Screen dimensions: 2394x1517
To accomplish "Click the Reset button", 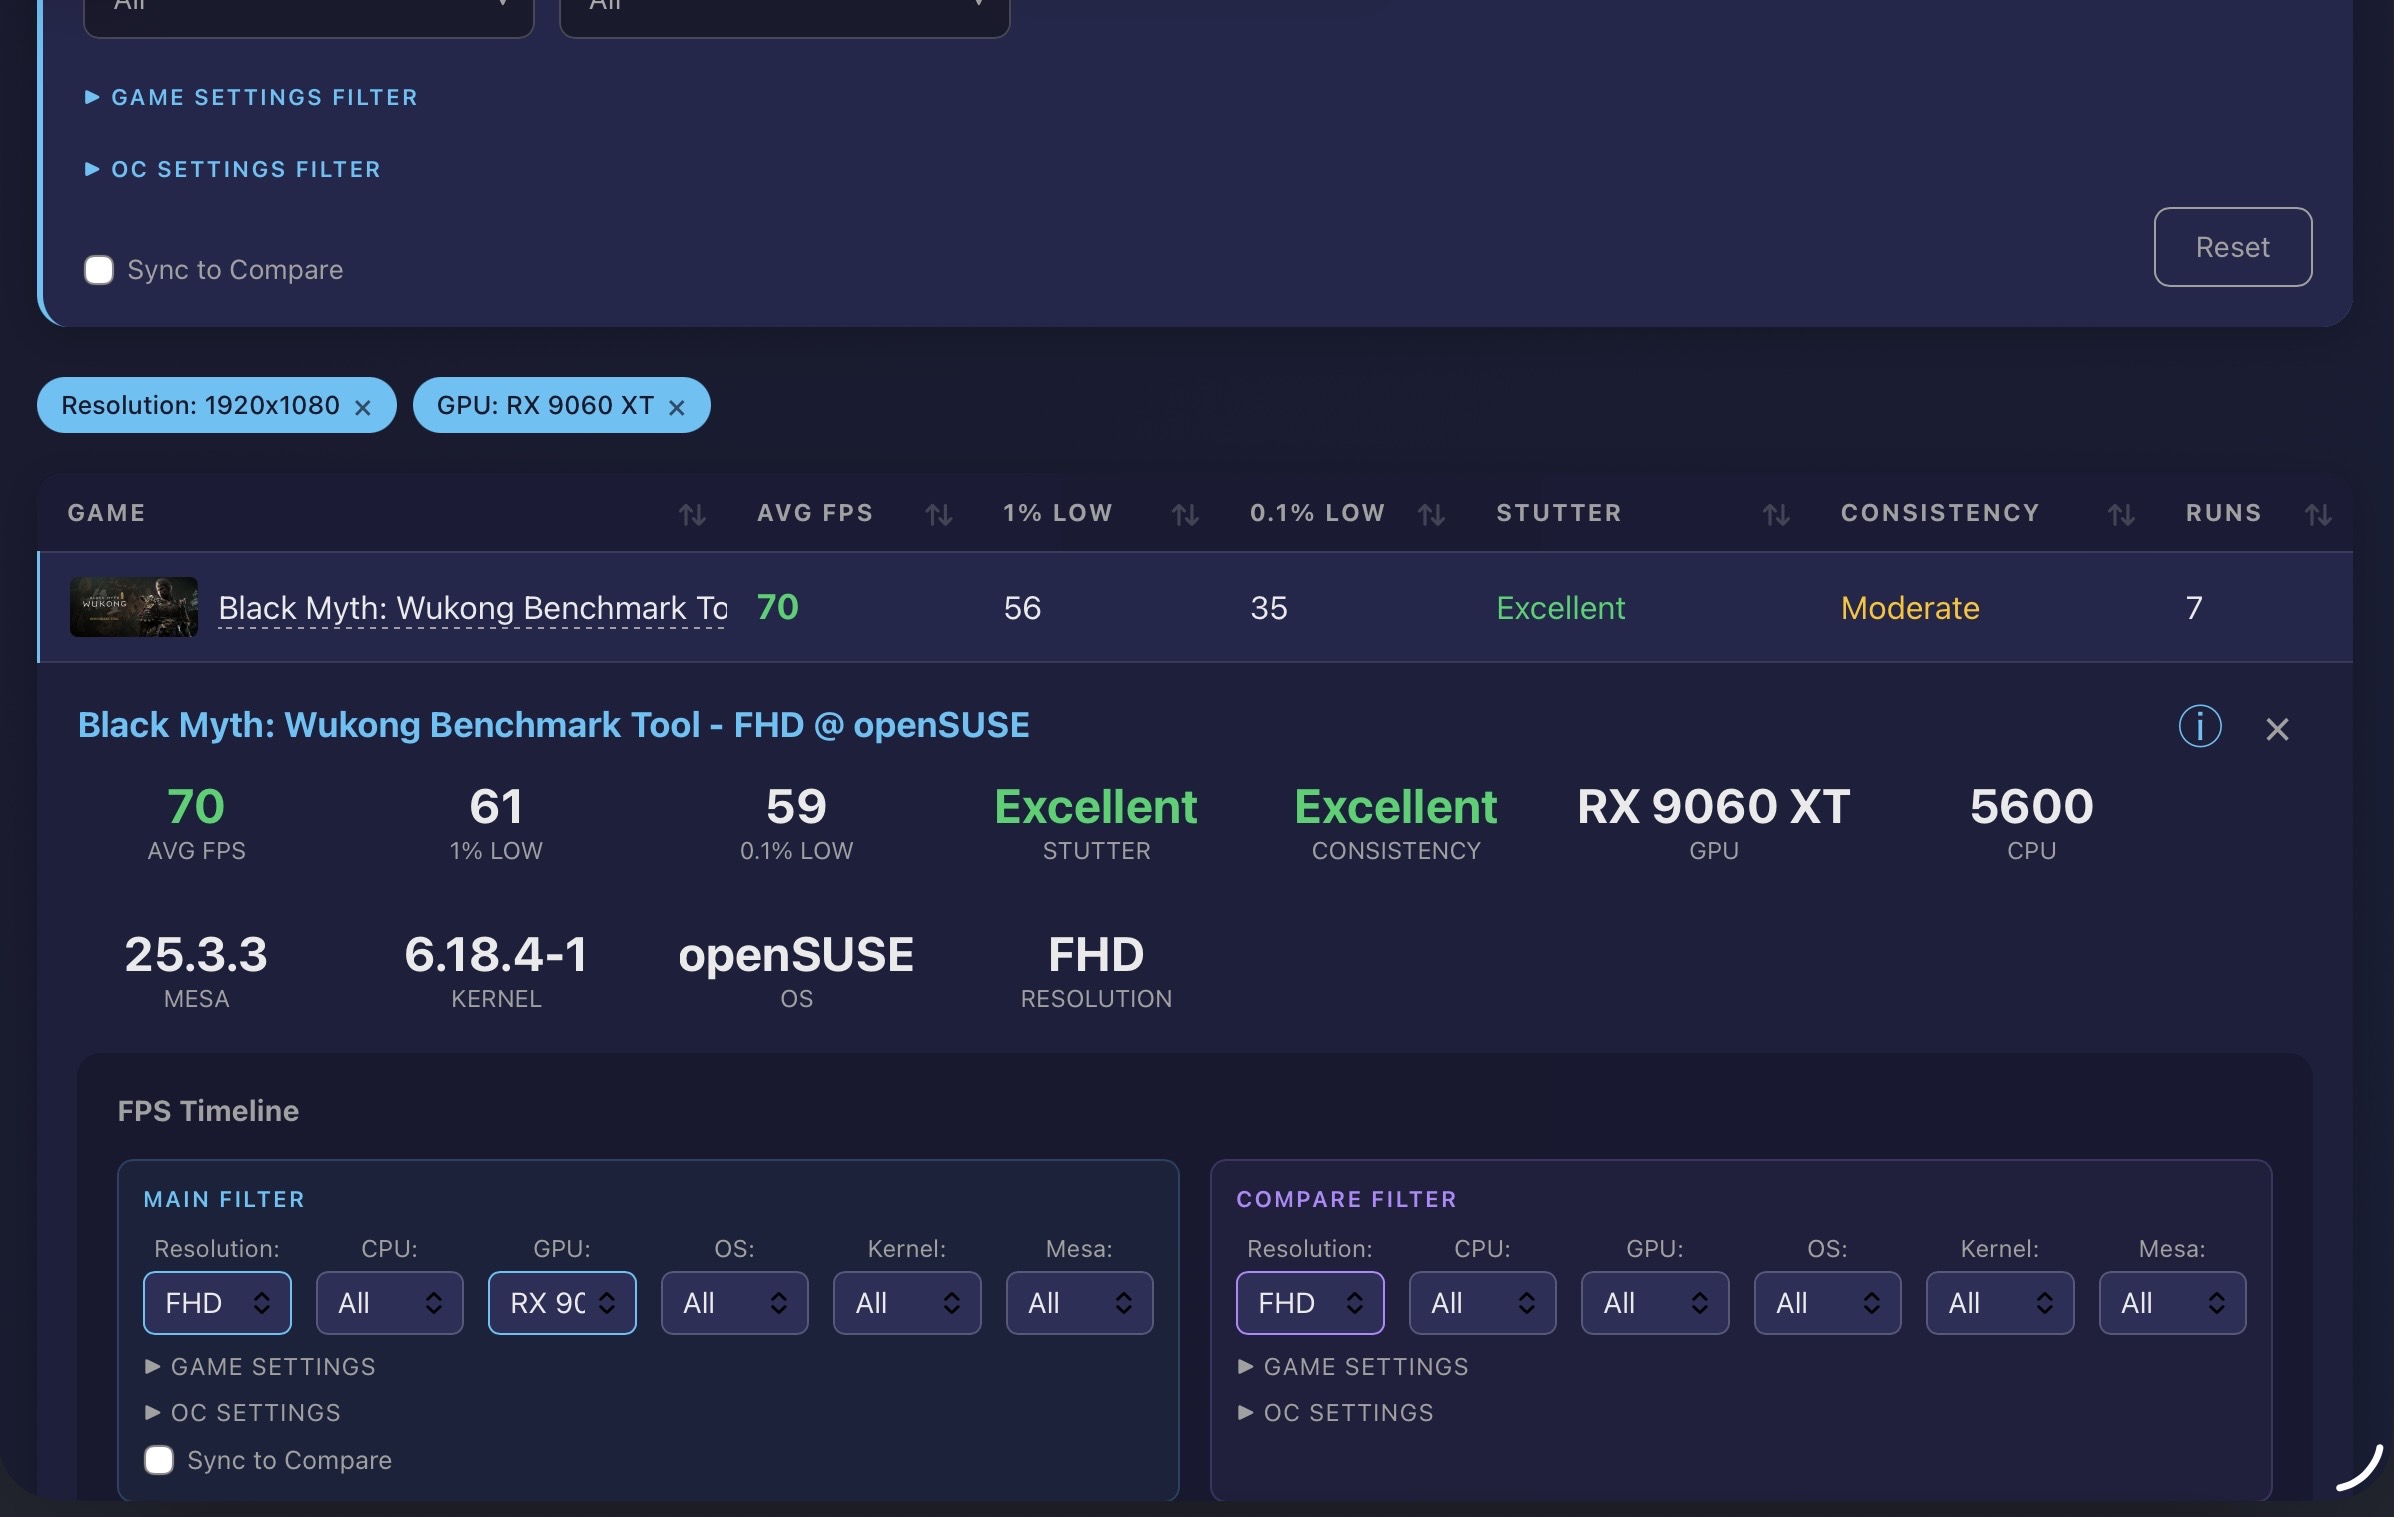I will pos(2232,247).
